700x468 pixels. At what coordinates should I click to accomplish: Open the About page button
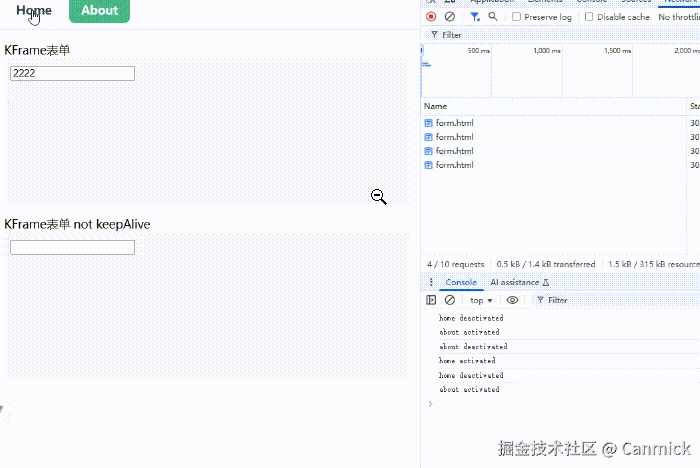pos(100,11)
